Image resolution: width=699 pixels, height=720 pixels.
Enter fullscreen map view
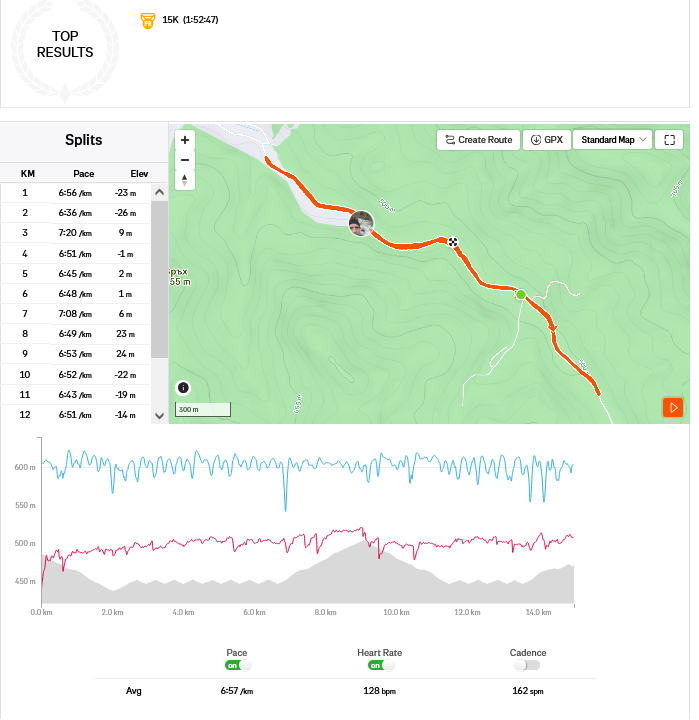click(669, 140)
